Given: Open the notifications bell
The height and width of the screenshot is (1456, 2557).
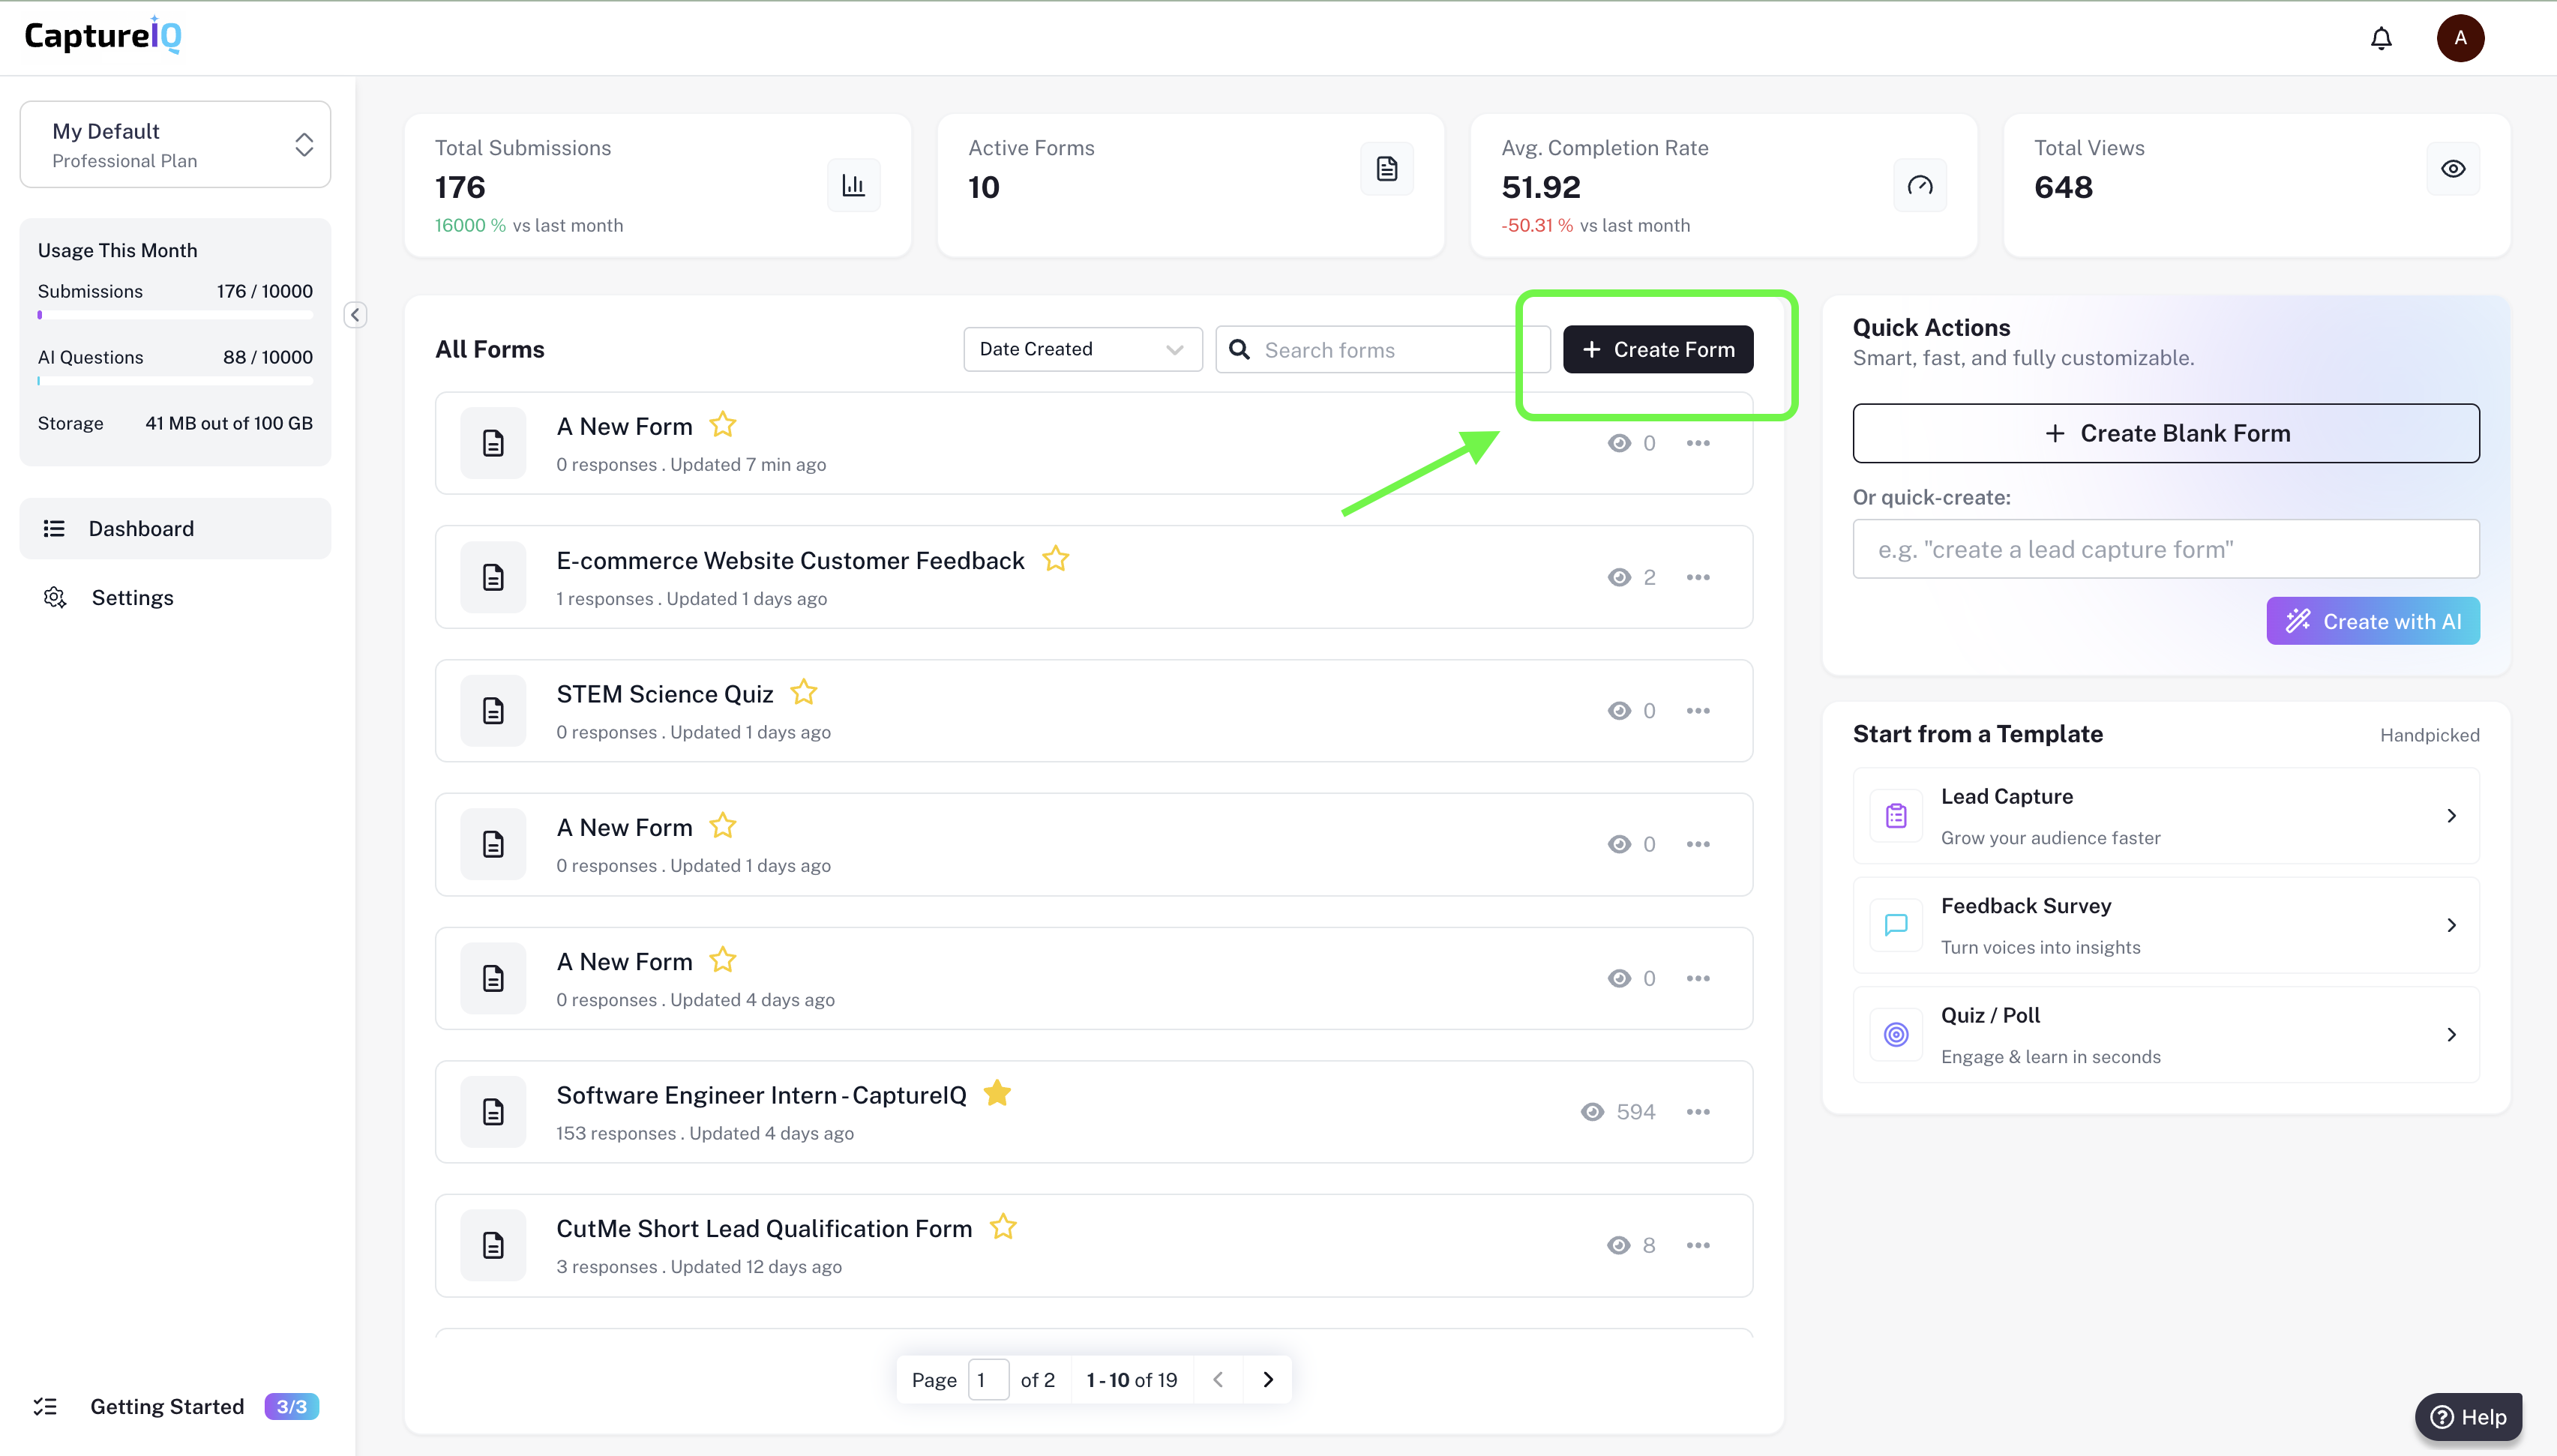Looking at the screenshot, I should (x=2381, y=38).
